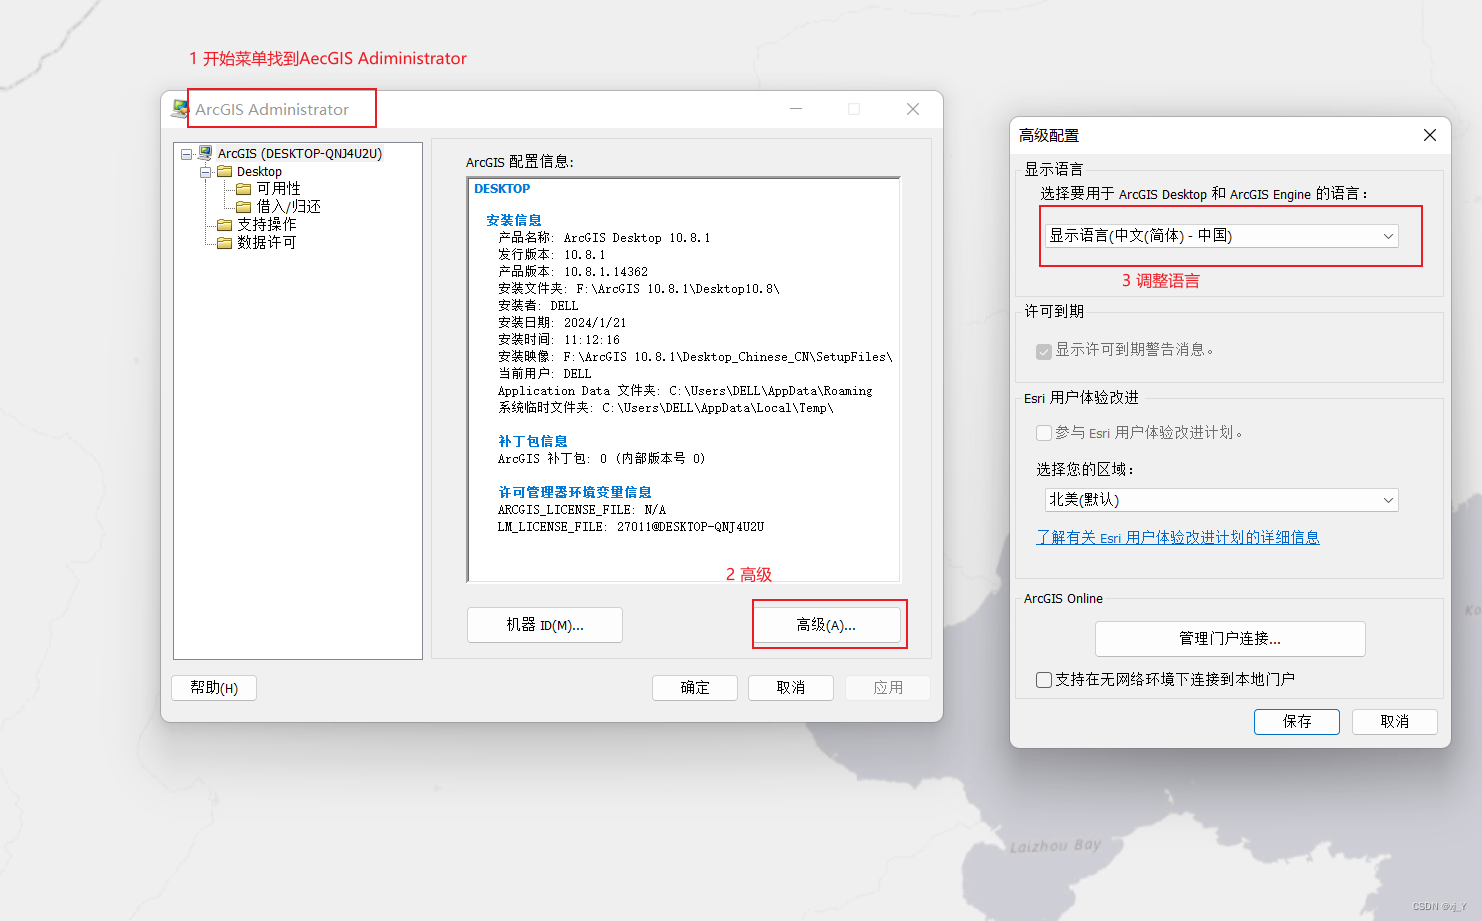Screen dimensions: 1482x921
Task: Click the disabled 应用 button
Action: point(888,688)
